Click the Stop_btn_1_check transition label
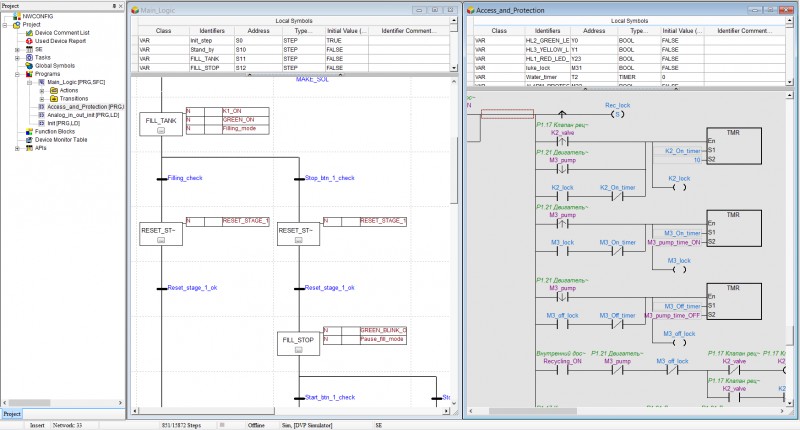Screen dimensions: 800x430 (x=329, y=178)
